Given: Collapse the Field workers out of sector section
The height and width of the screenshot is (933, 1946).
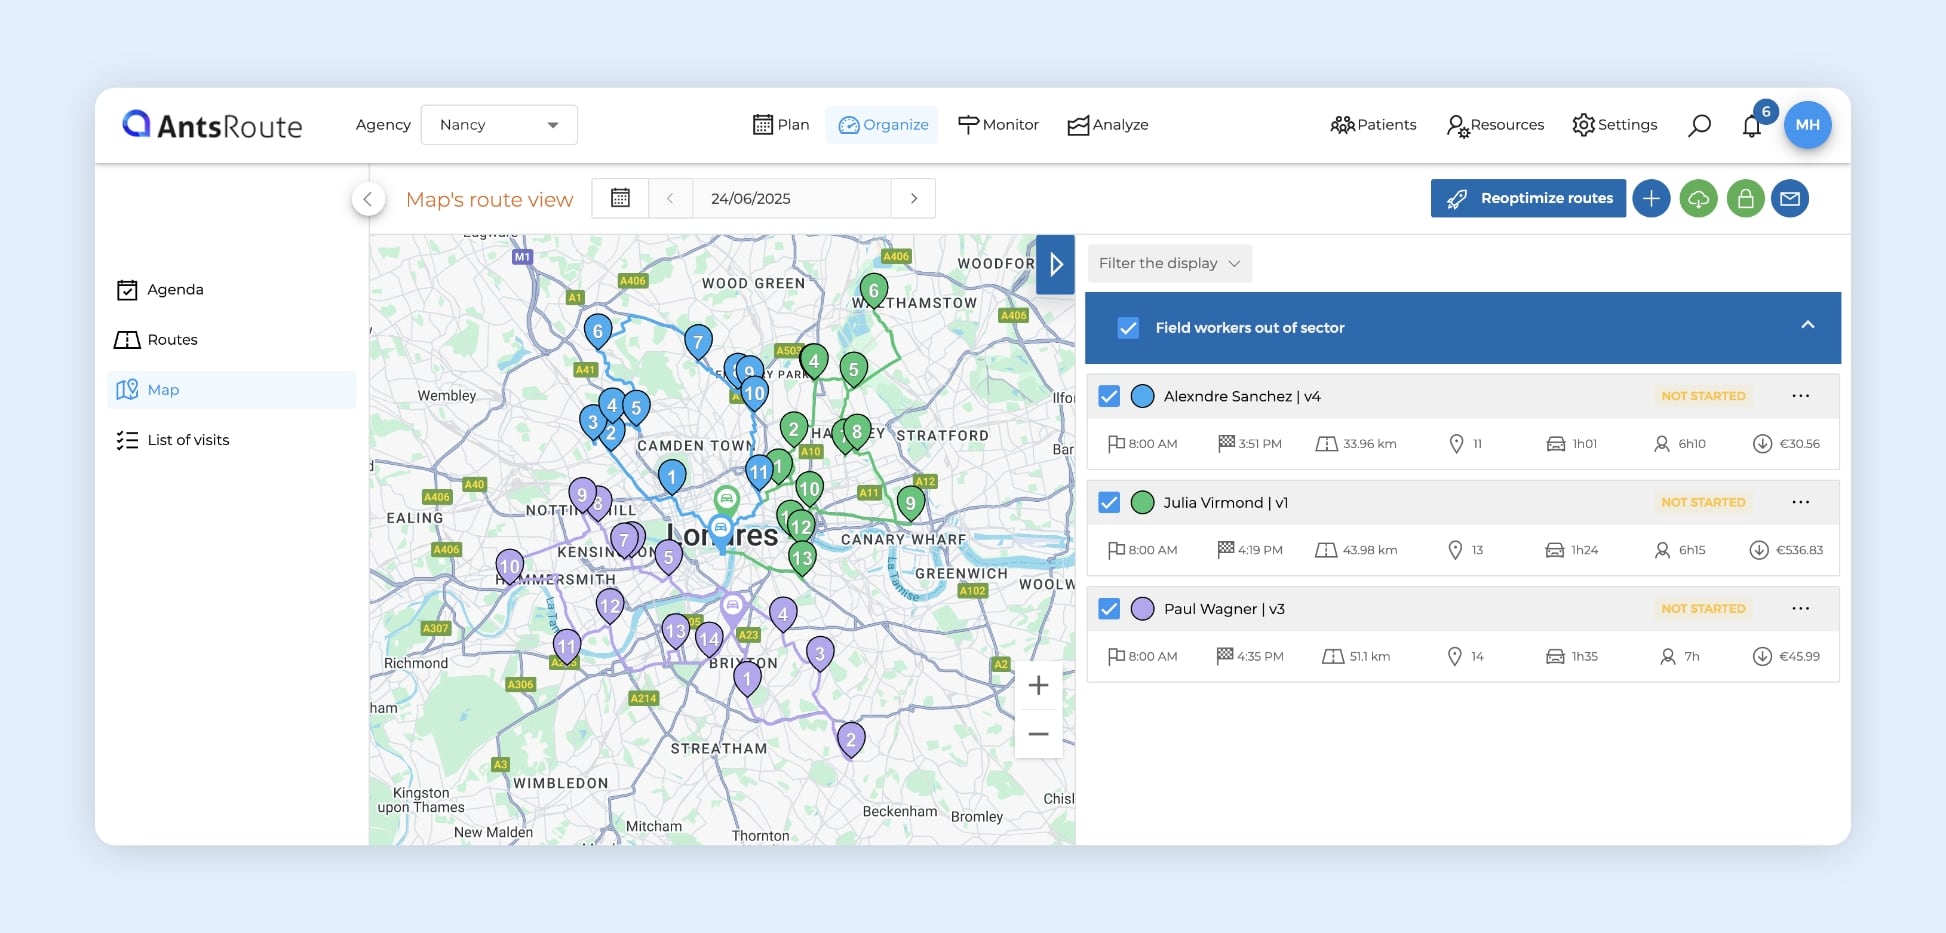Looking at the screenshot, I should 1807,326.
